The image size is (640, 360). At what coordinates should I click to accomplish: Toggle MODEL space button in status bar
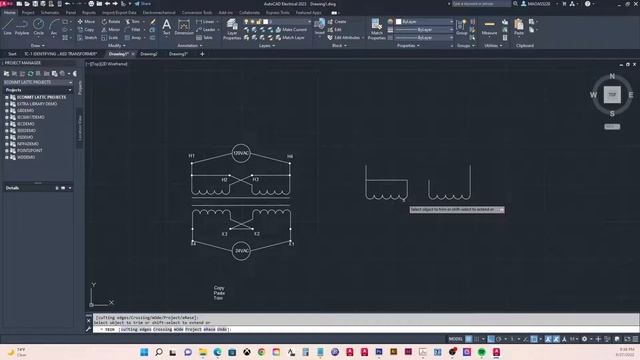pyautogui.click(x=456, y=339)
